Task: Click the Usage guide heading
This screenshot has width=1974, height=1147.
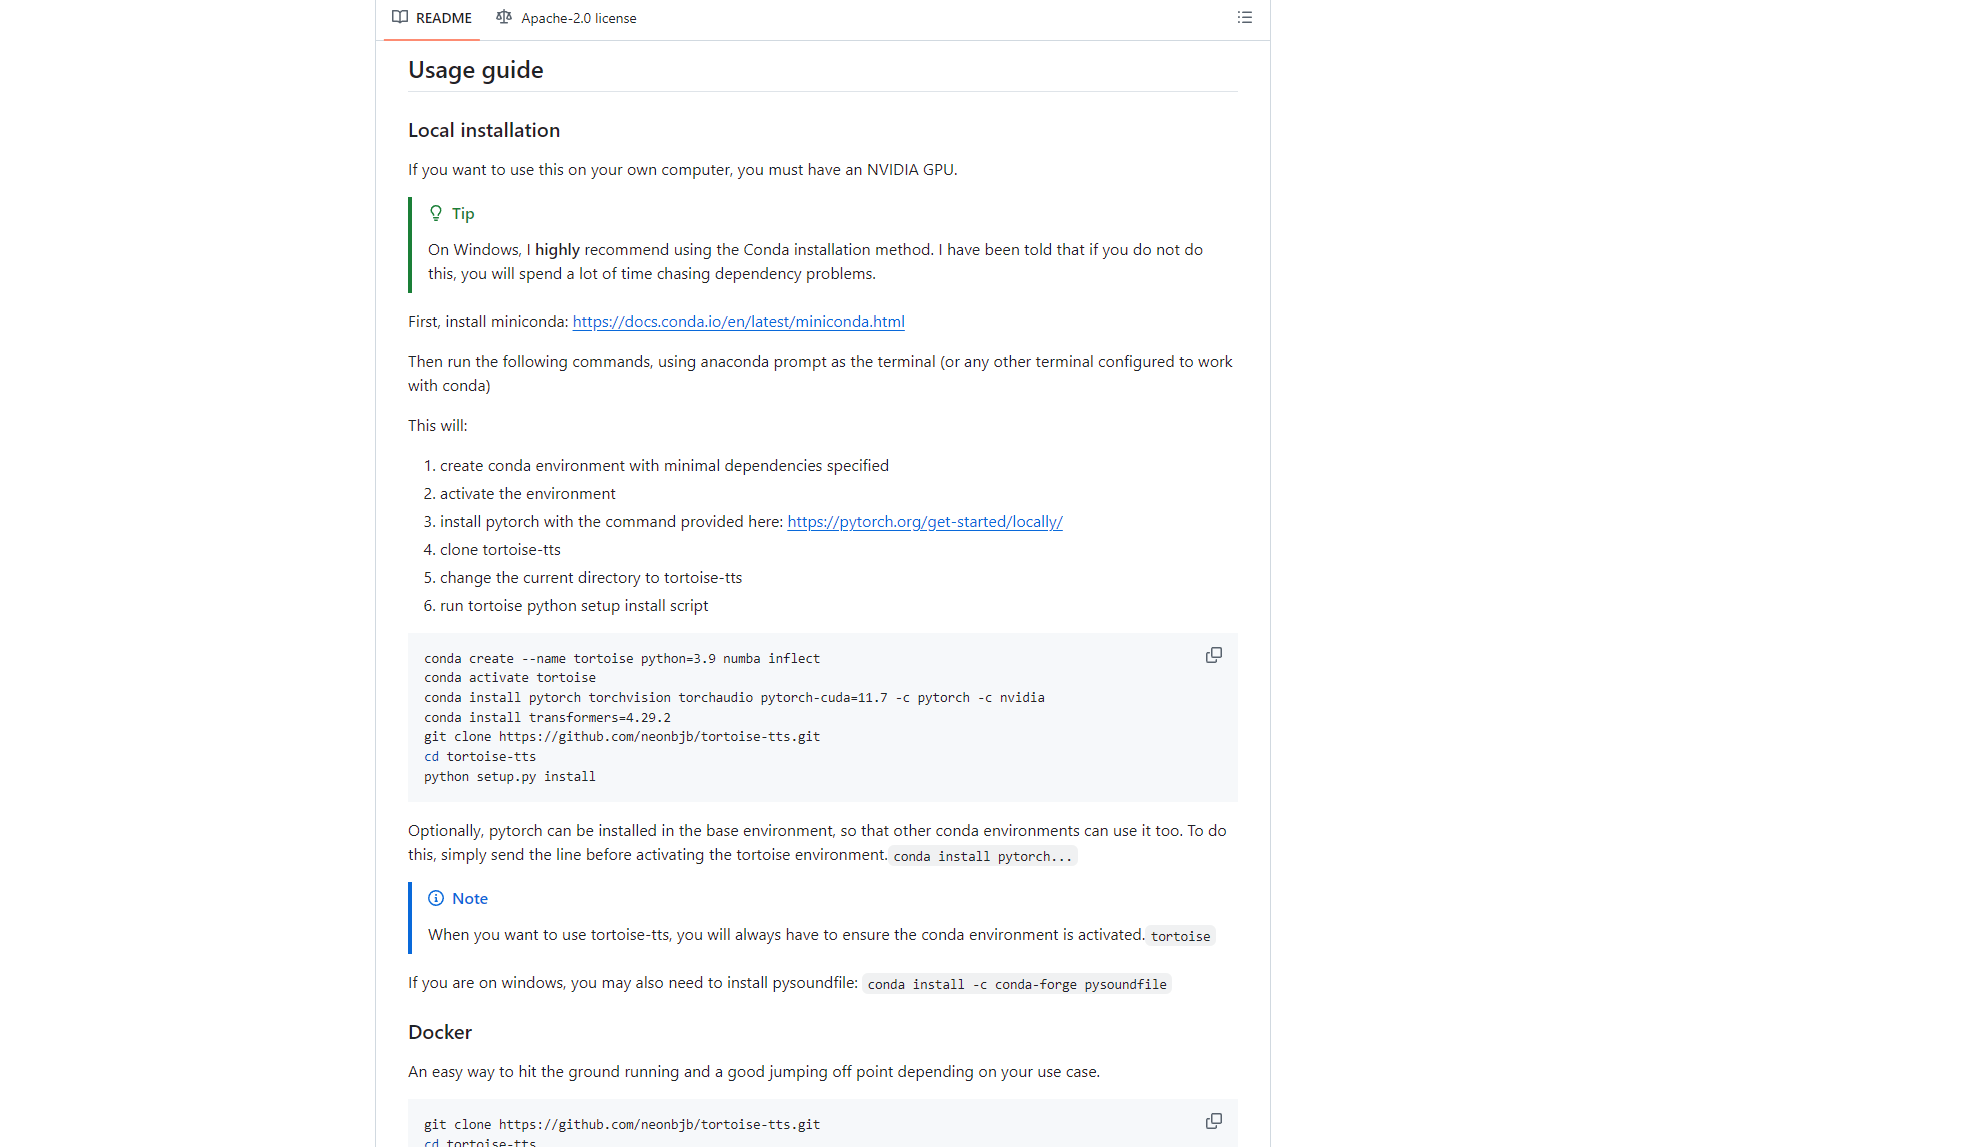Action: (x=475, y=70)
